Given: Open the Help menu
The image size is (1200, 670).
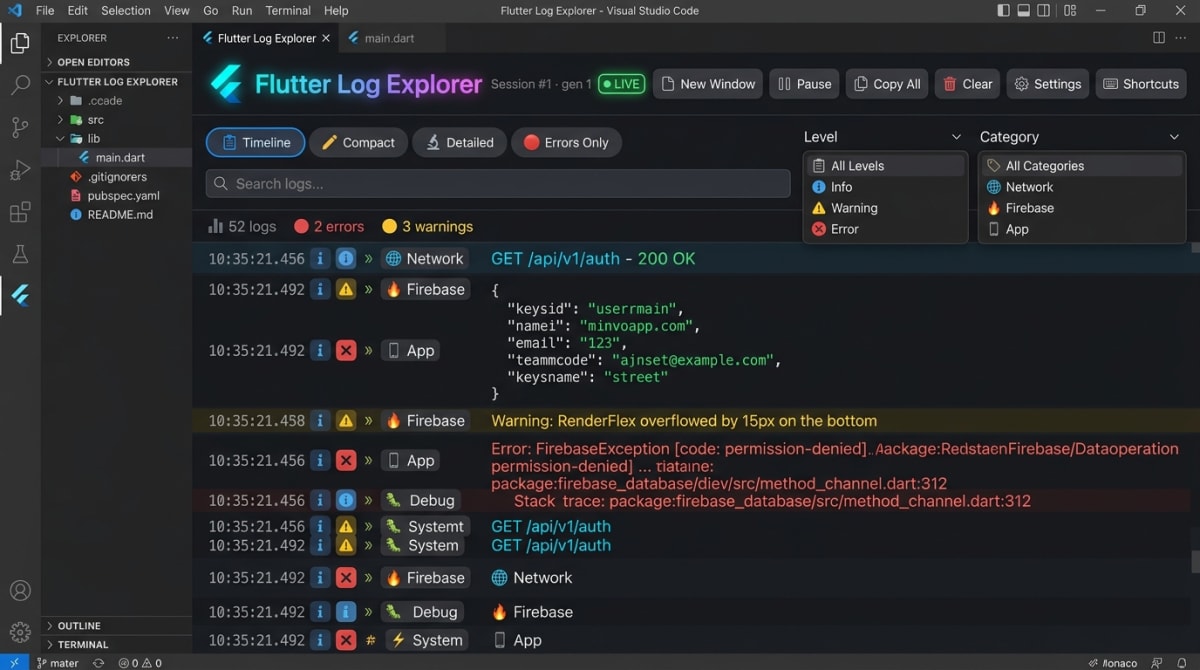Looking at the screenshot, I should 336,10.
